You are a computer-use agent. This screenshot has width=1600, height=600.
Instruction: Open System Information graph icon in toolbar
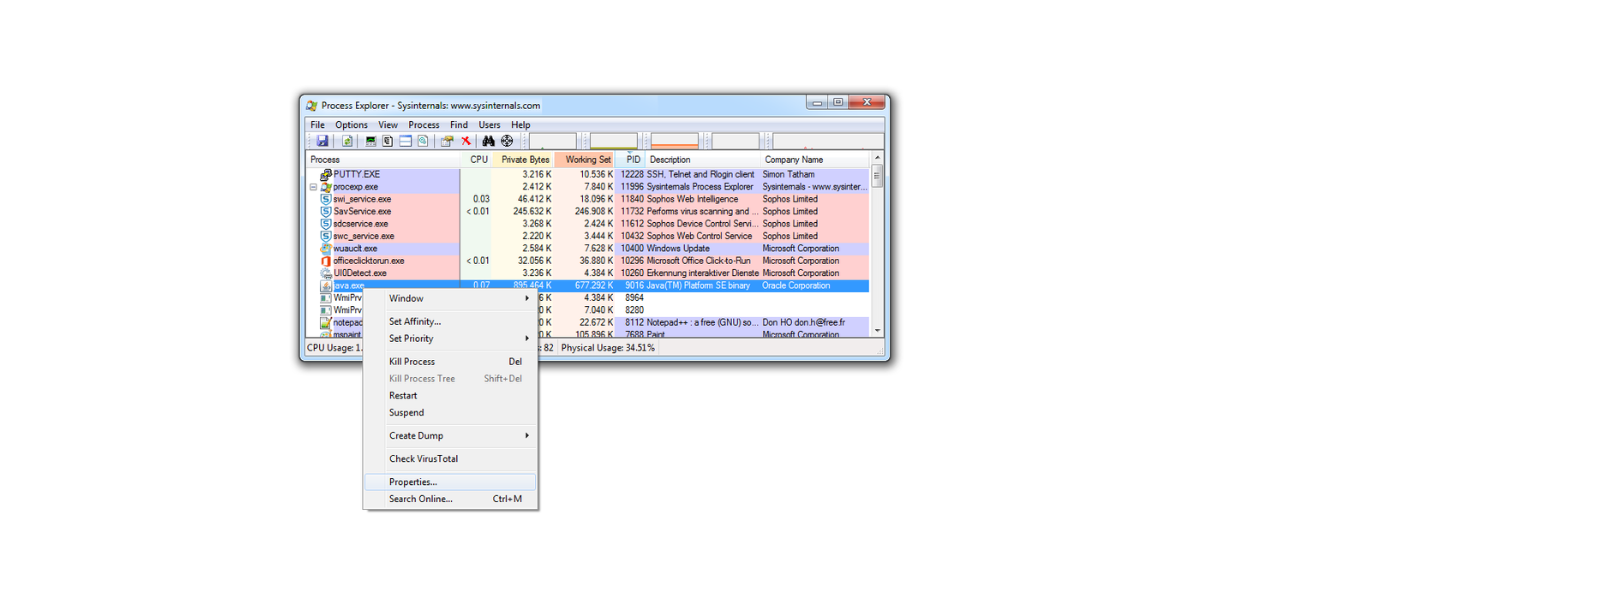coord(371,141)
